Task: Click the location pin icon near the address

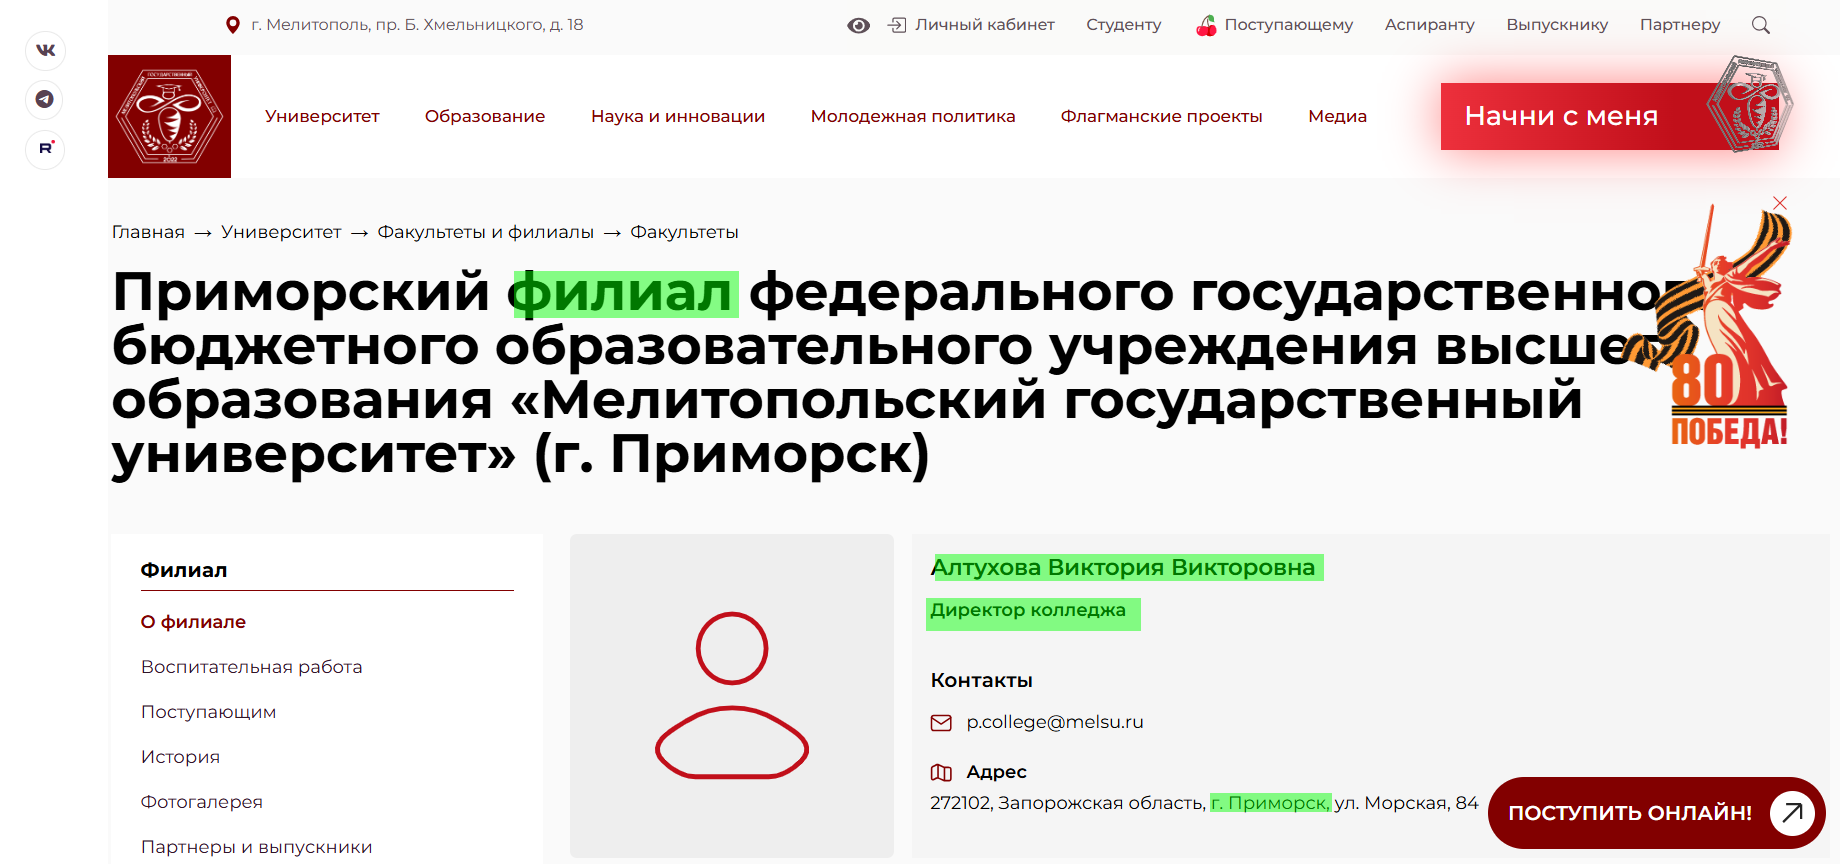Action: pyautogui.click(x=233, y=25)
